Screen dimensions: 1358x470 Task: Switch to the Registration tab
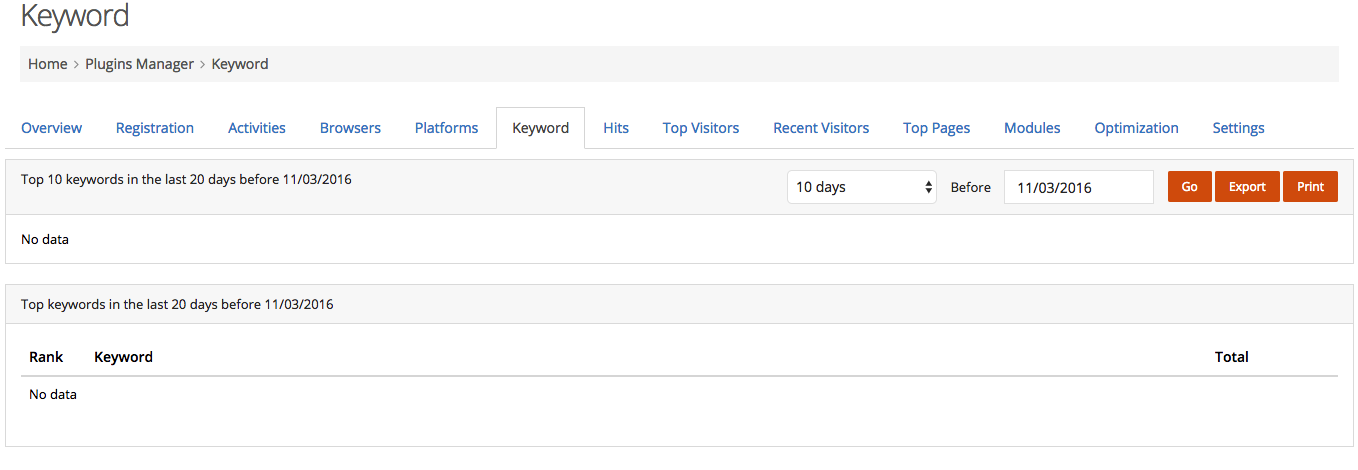pos(155,128)
